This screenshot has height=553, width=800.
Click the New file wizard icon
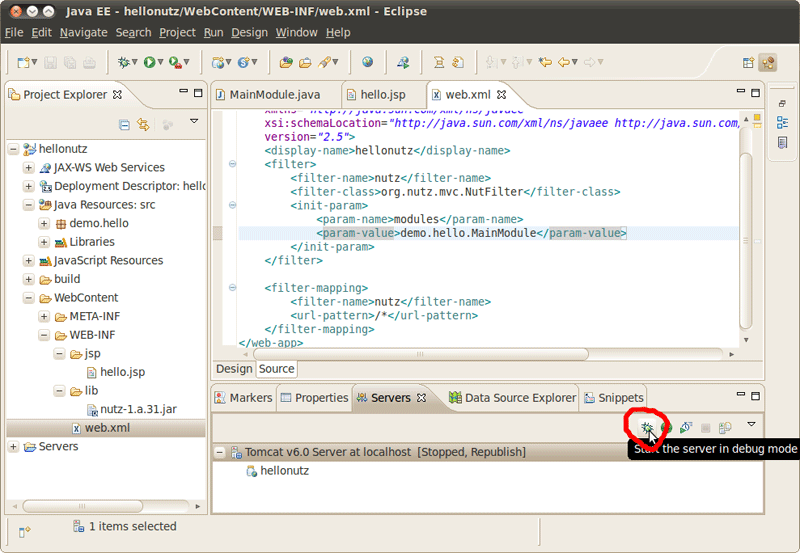point(23,62)
